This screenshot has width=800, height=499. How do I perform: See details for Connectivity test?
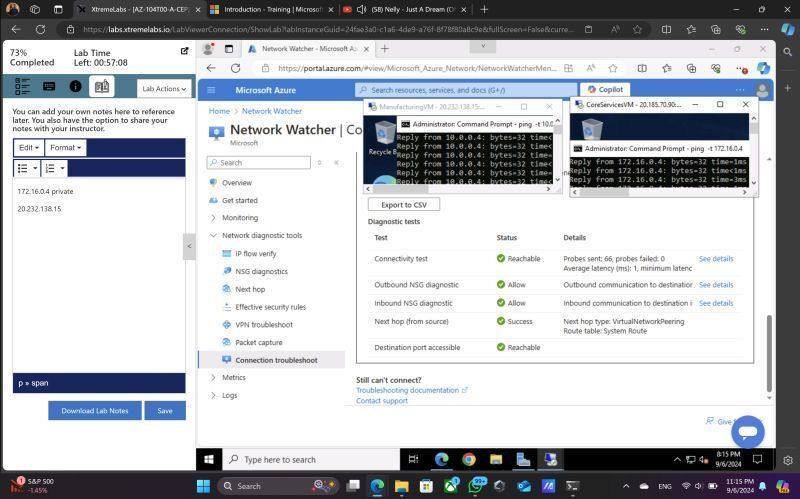click(716, 259)
